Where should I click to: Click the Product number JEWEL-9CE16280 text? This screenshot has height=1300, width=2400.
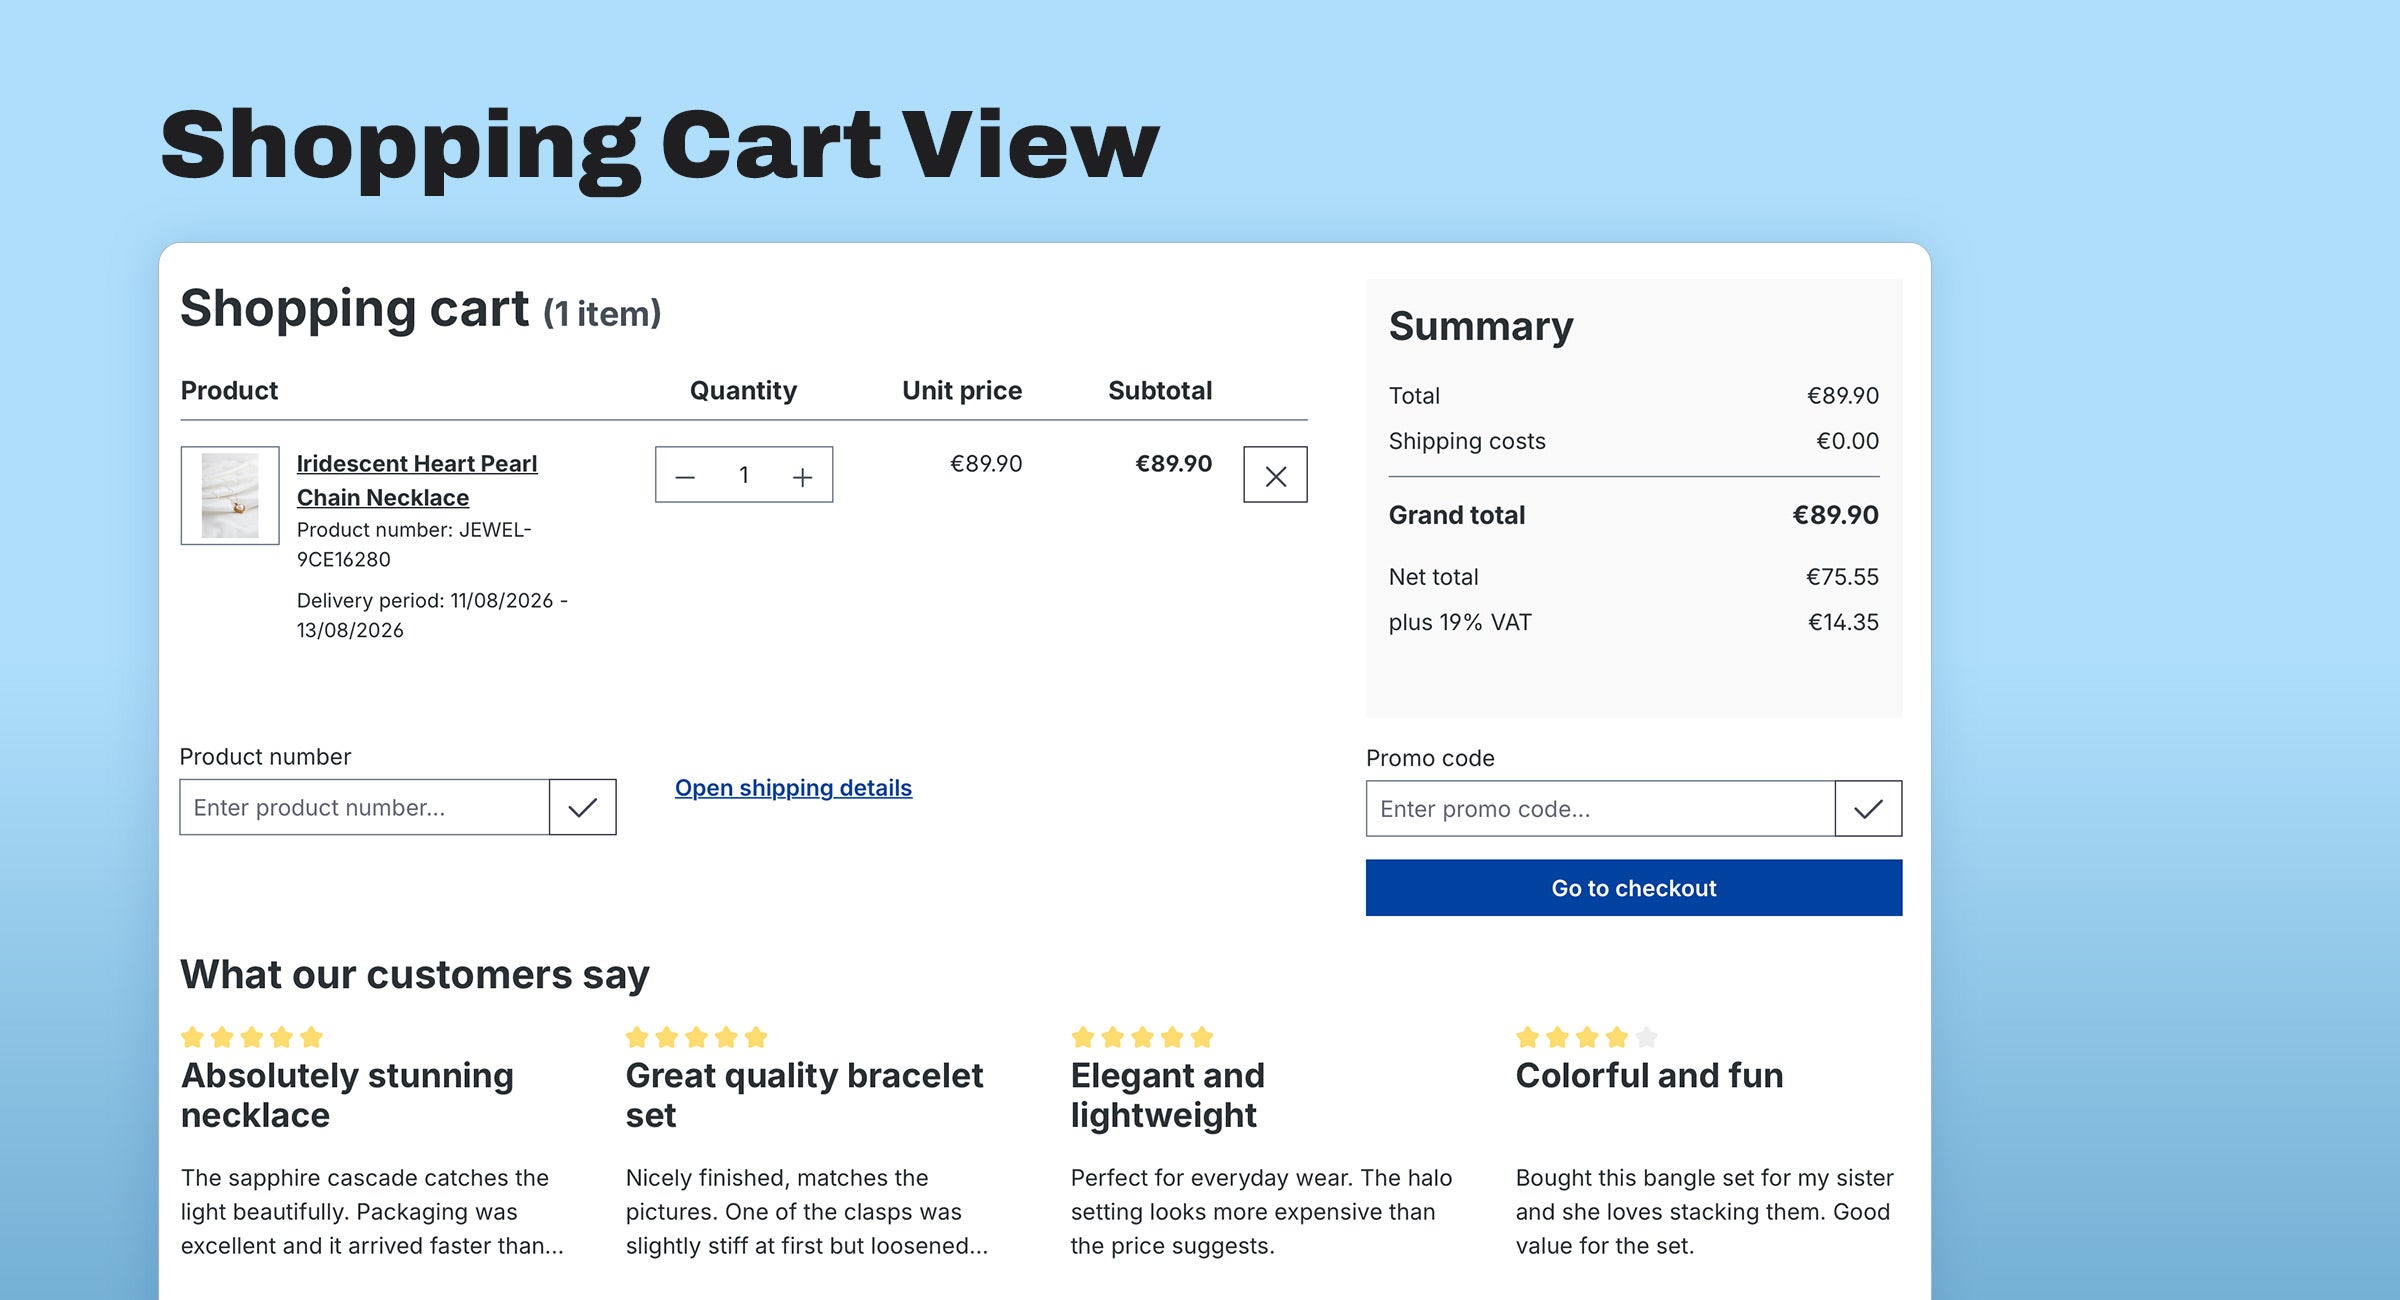pos(414,545)
